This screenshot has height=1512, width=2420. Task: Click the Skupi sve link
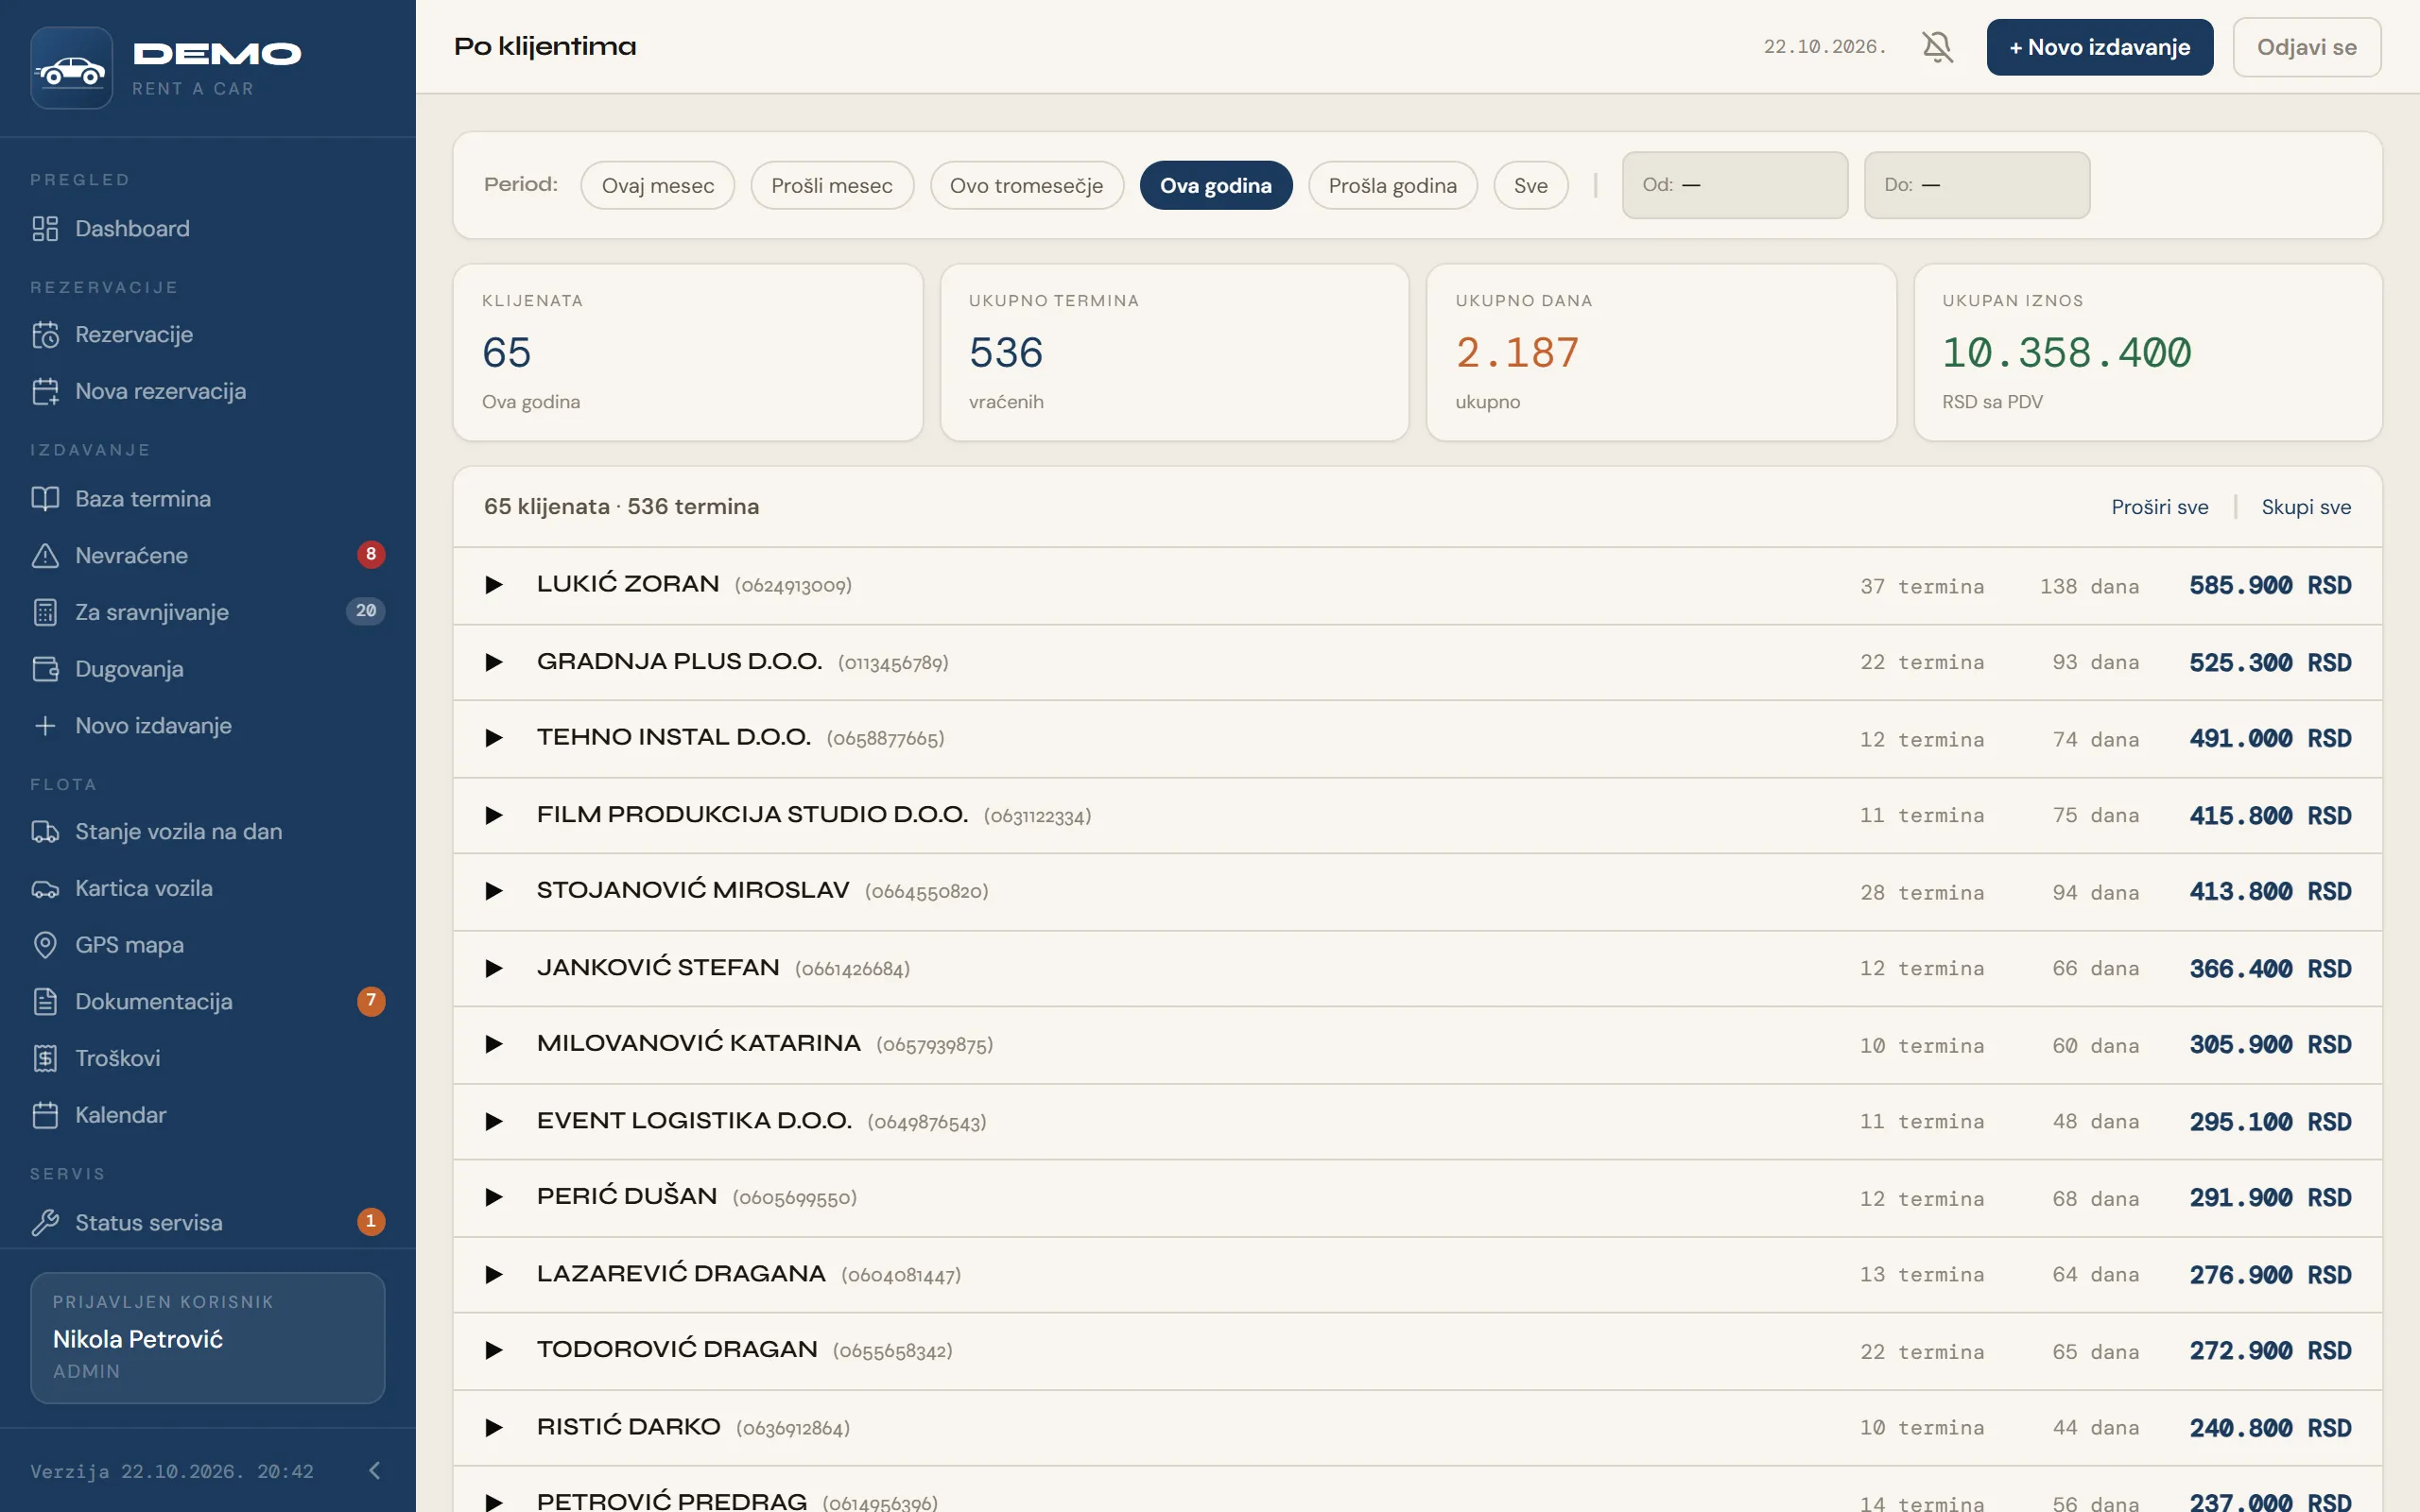2306,507
